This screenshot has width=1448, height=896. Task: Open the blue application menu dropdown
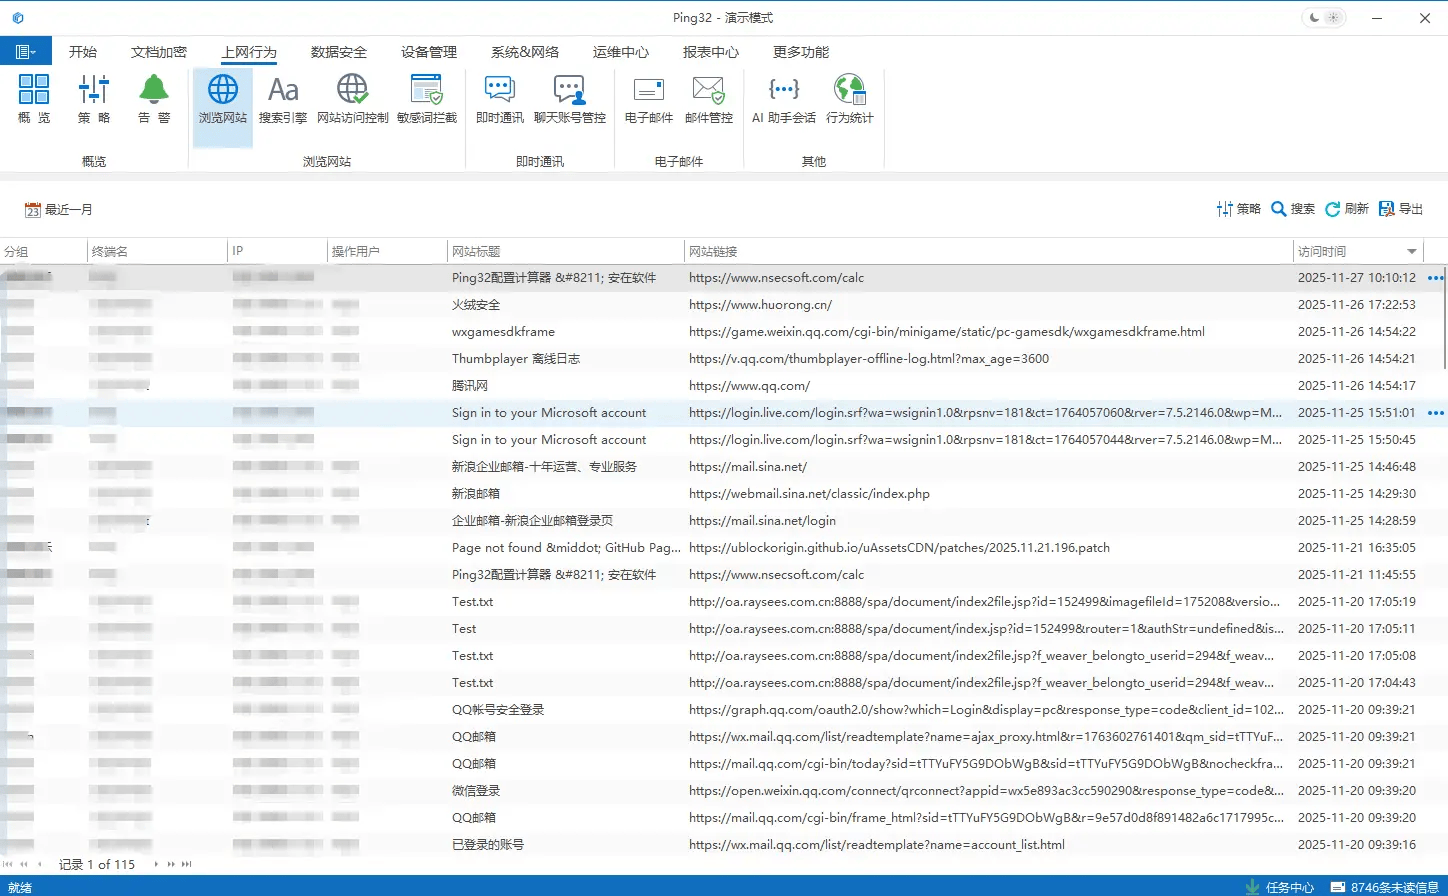coord(26,52)
